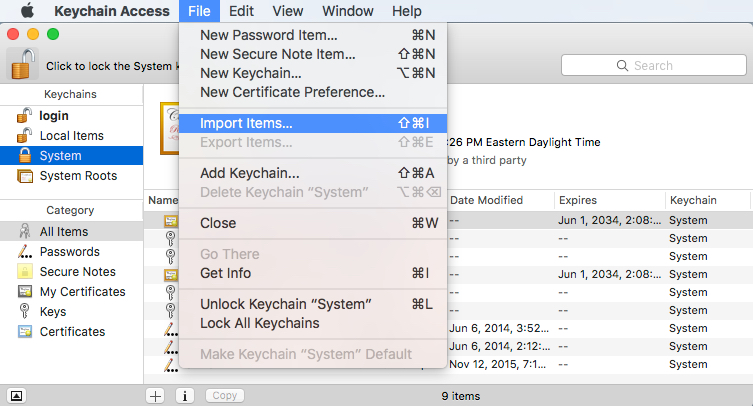
Task: Click the Copy button
Action: [x=225, y=395]
